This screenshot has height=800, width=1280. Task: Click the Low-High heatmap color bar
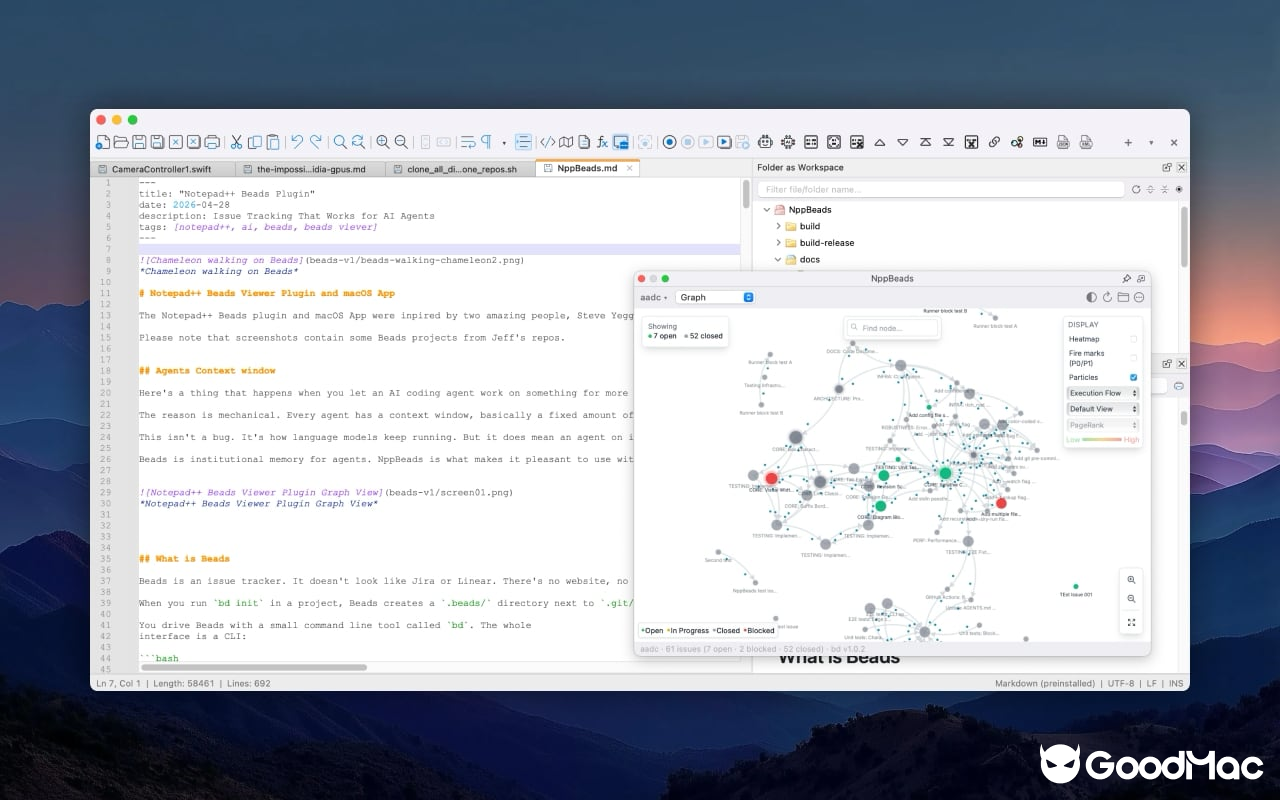tap(1103, 440)
